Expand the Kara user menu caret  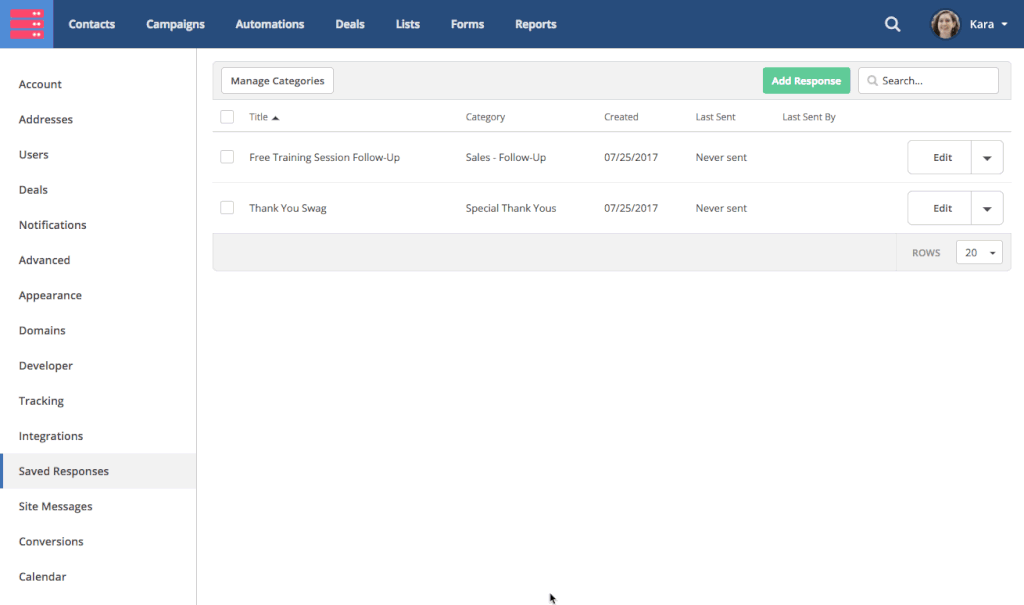coord(1004,25)
